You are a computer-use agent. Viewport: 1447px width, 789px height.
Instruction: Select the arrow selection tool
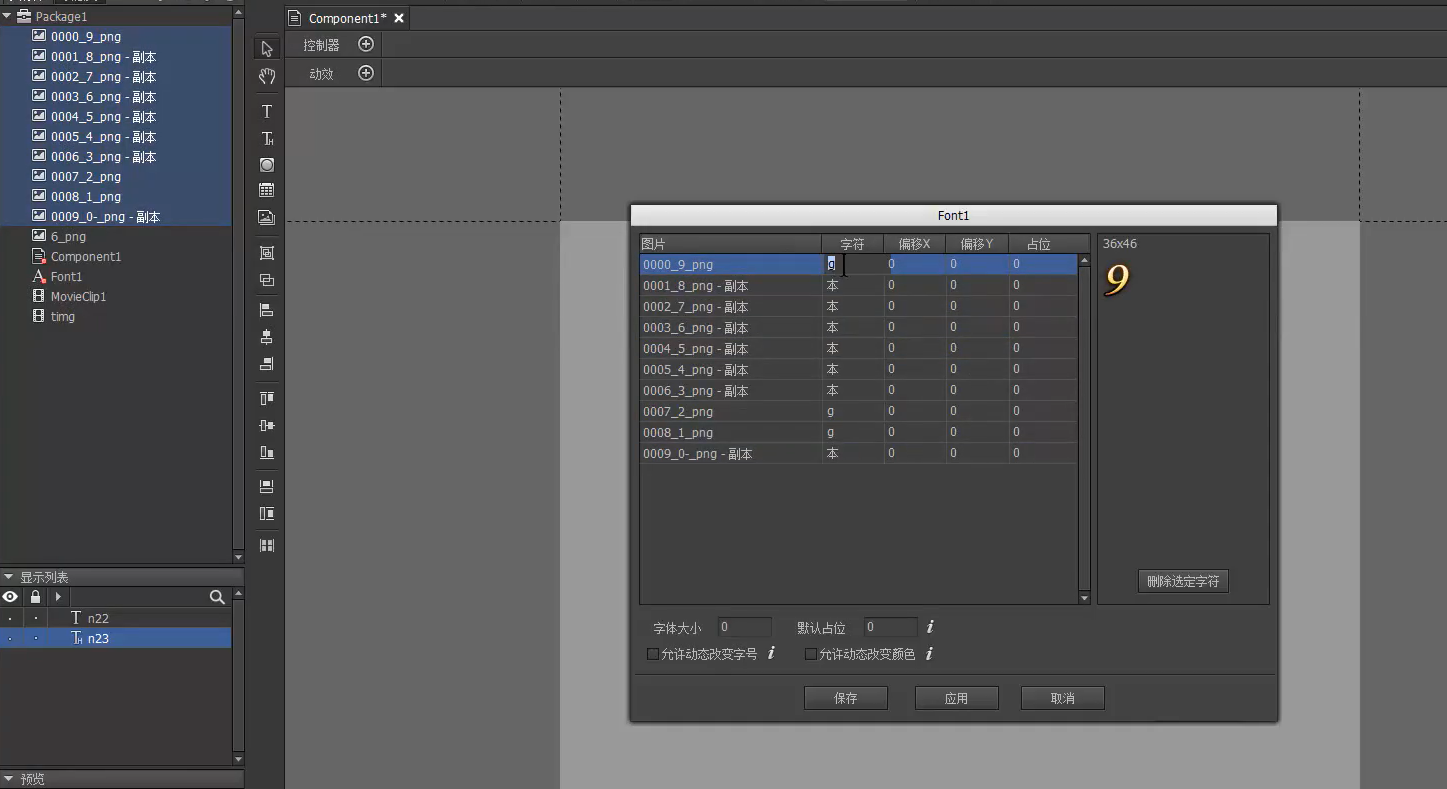(266, 48)
